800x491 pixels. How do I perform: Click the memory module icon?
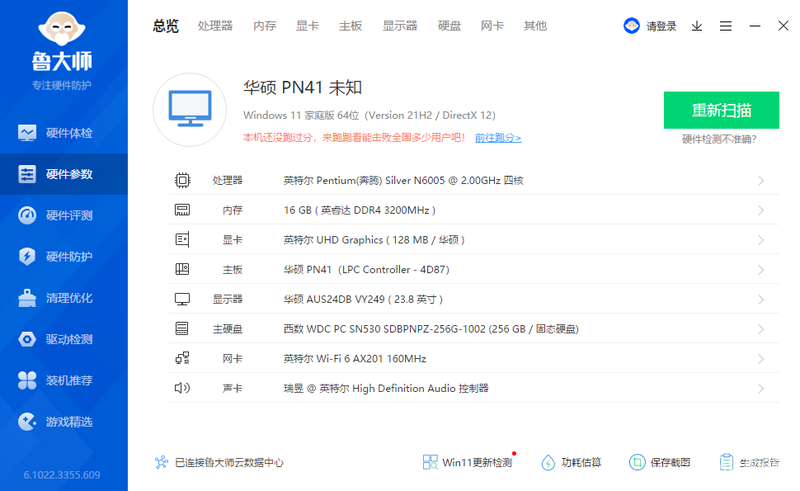click(x=182, y=210)
